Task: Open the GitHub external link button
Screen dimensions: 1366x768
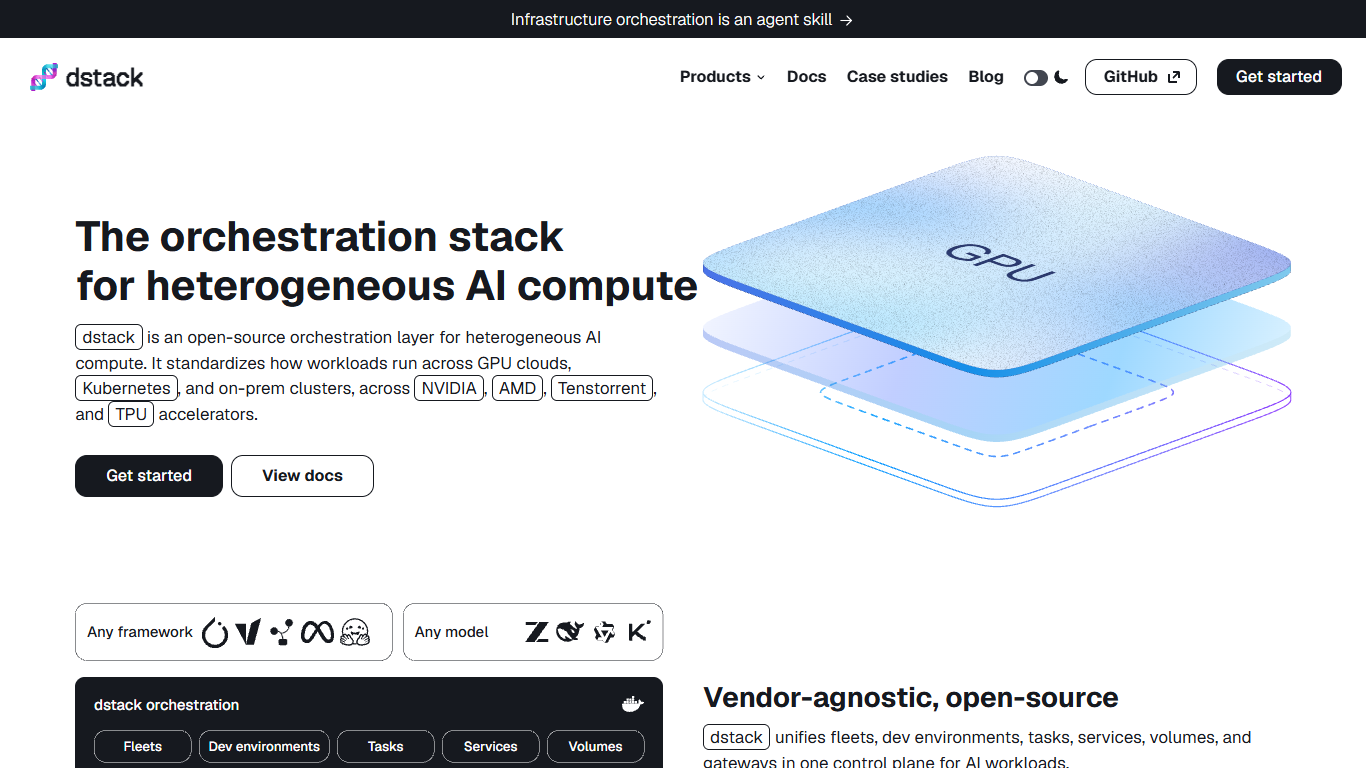Action: (x=1141, y=77)
